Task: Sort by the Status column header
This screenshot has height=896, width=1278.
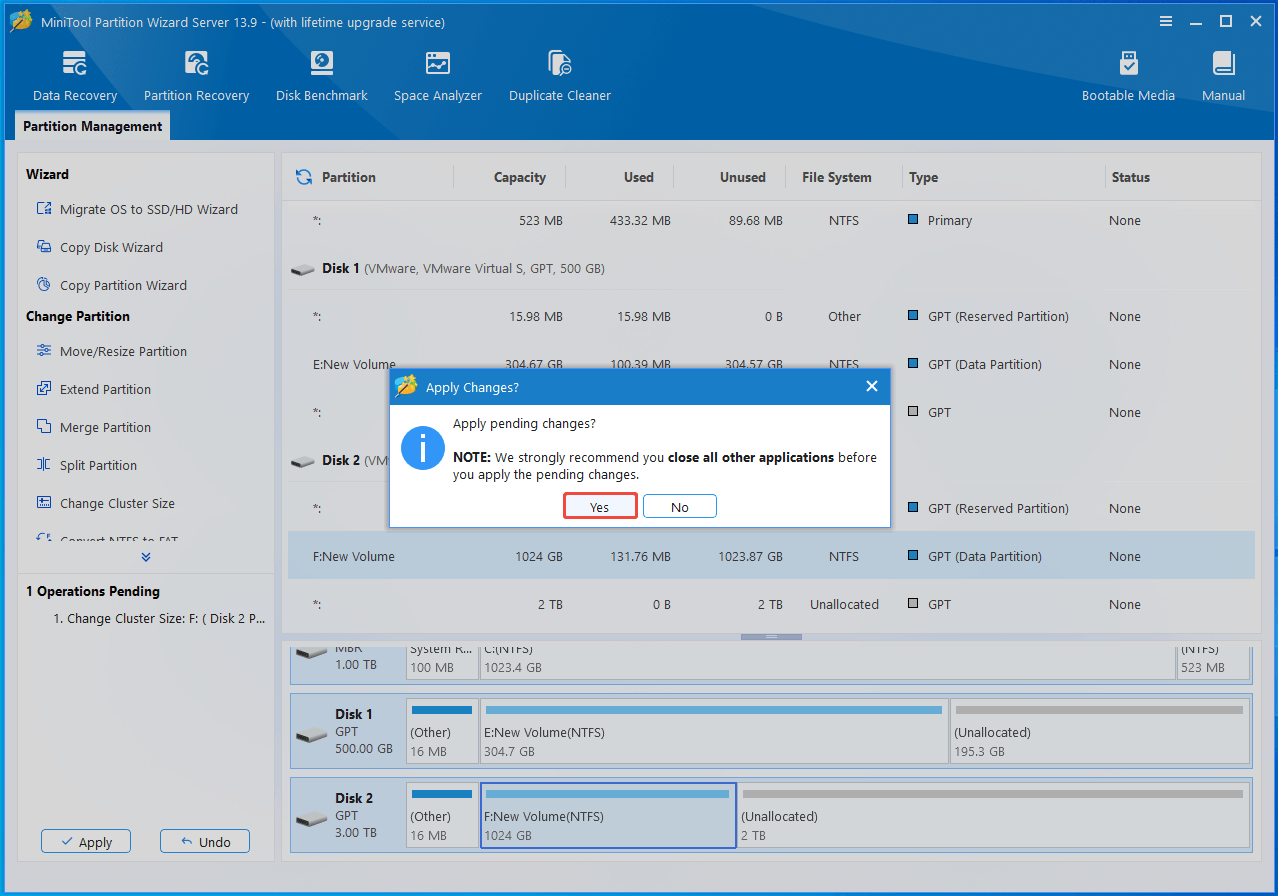Action: [x=1131, y=177]
